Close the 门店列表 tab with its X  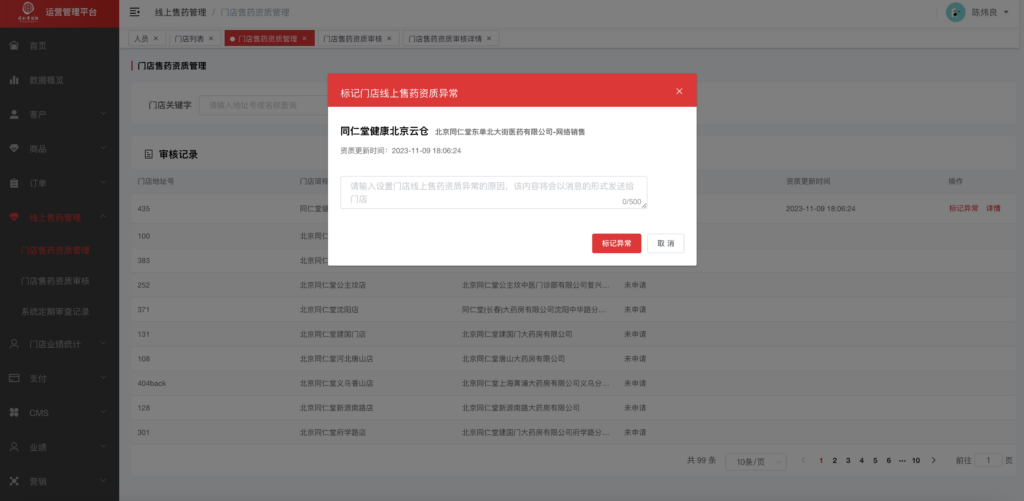click(212, 39)
